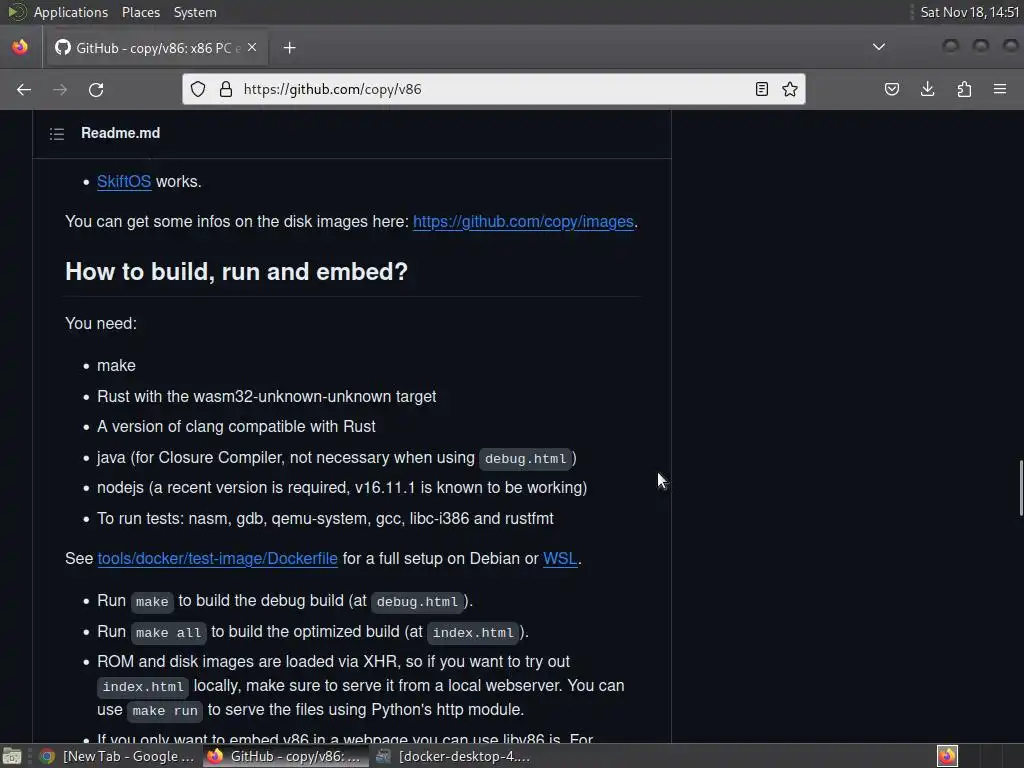Select the GitHub - copy/v86 tab

point(155,48)
